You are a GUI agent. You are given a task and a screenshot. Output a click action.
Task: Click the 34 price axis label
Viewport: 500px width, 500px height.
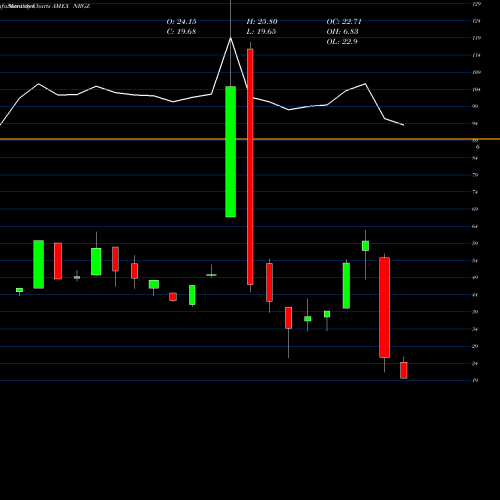475,329
